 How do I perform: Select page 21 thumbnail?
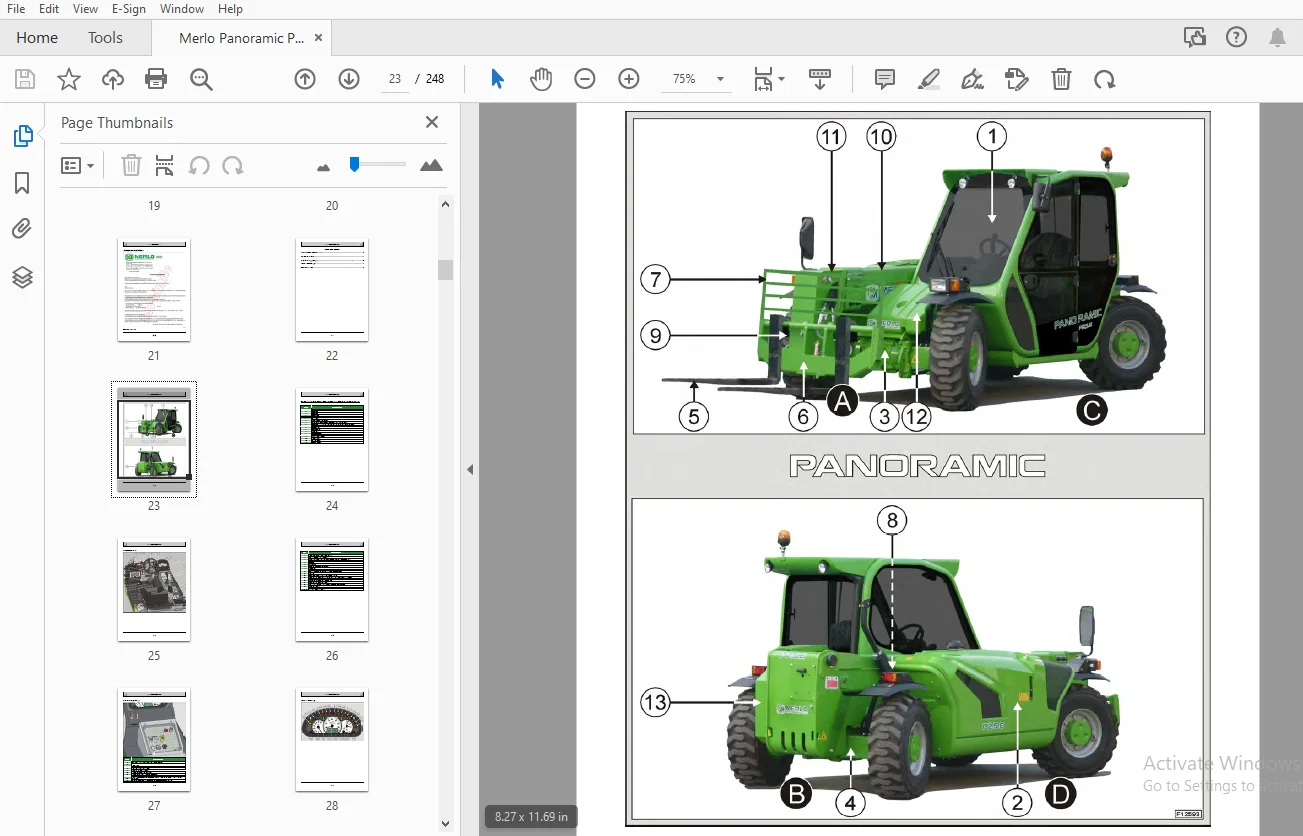[x=154, y=290]
